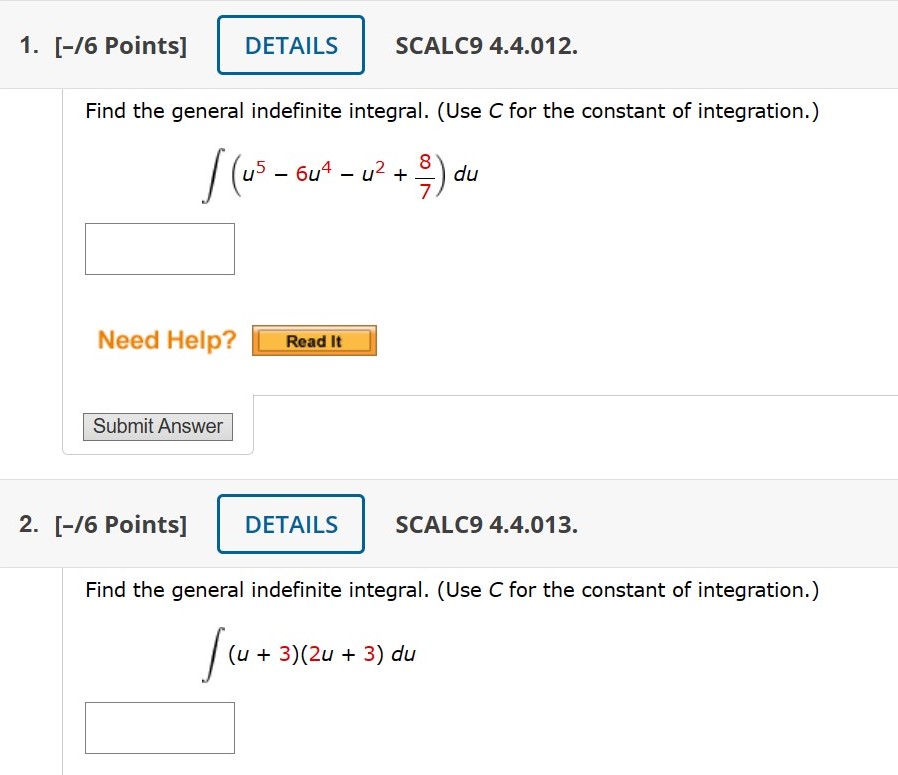Click the instruction text of question 2

(x=450, y=590)
